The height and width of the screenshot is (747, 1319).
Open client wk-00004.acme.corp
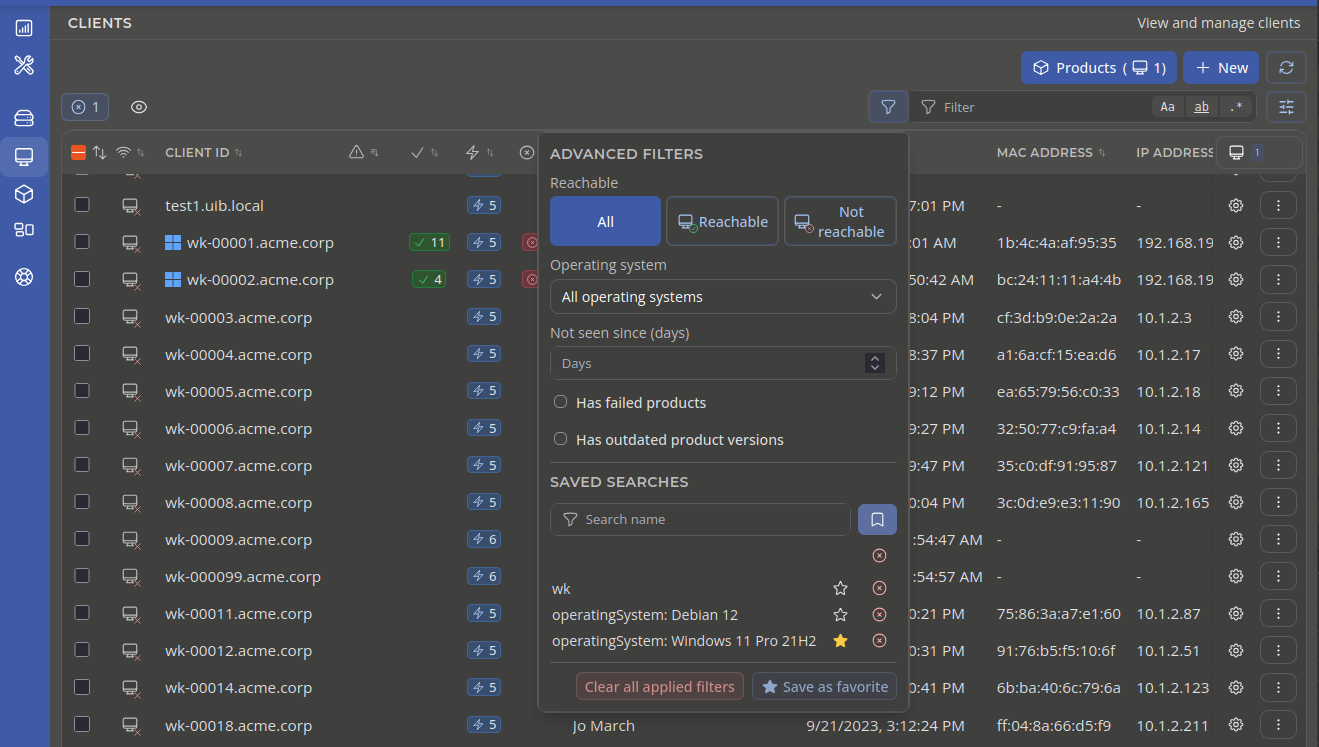pyautogui.click(x=238, y=354)
